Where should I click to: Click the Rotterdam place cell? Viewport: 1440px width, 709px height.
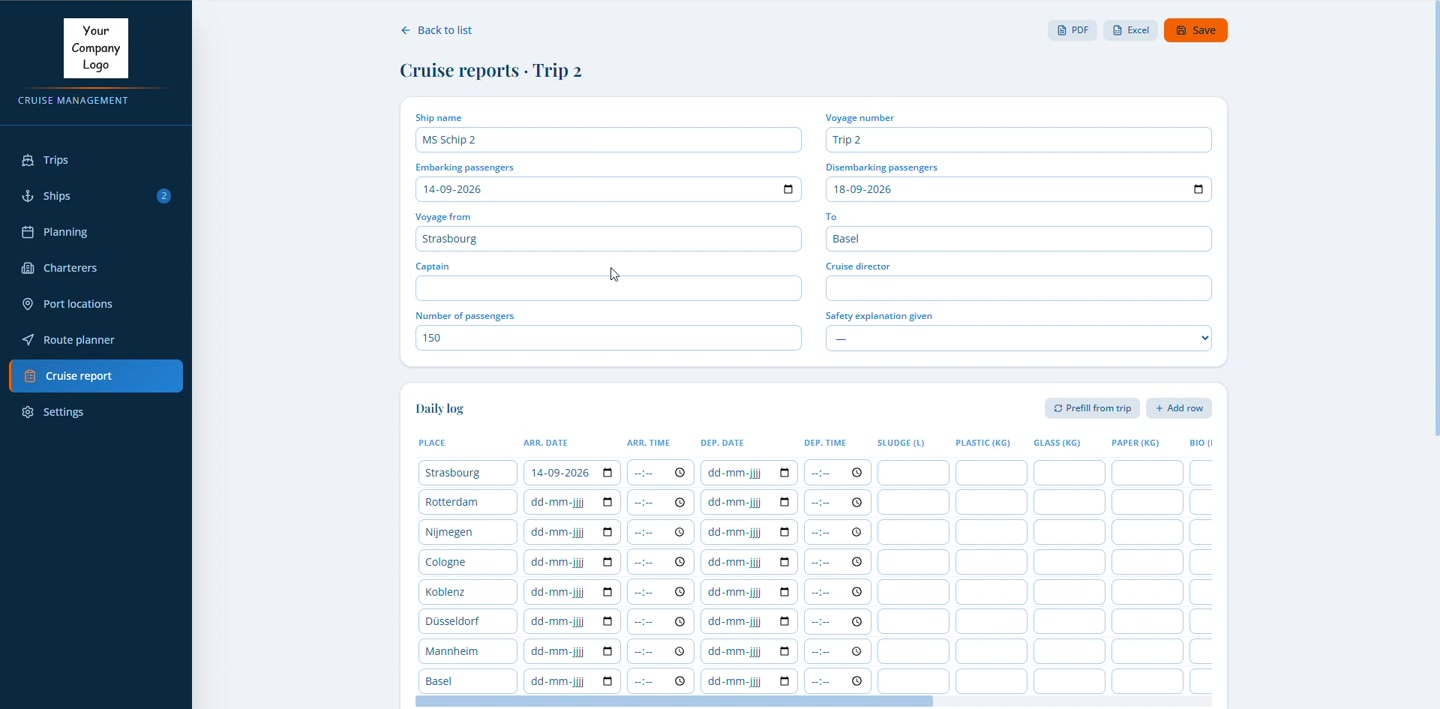click(467, 502)
